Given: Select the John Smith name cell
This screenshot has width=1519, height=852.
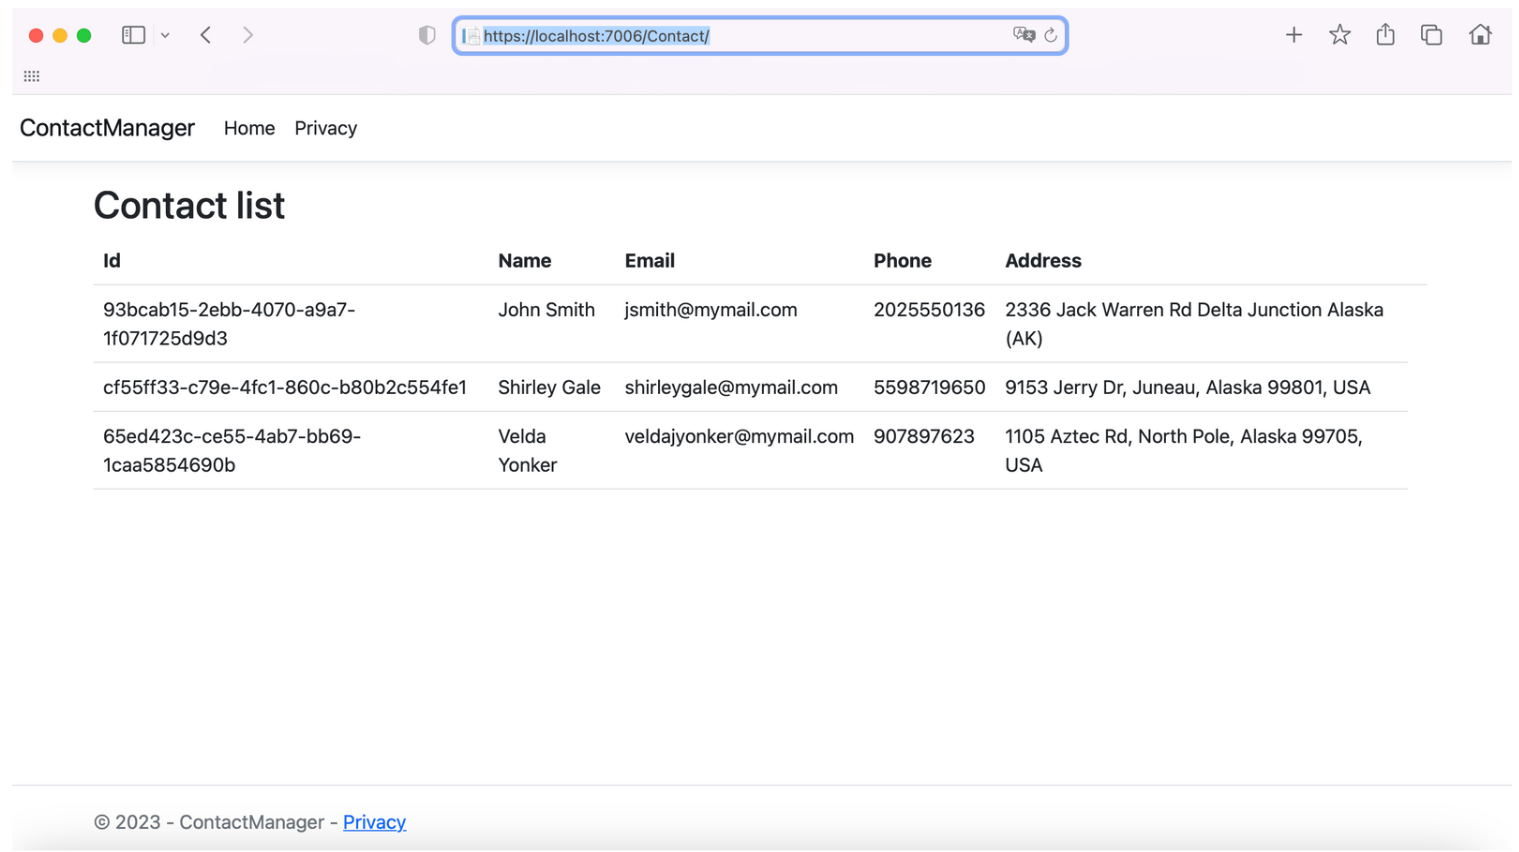Looking at the screenshot, I should pyautogui.click(x=546, y=310).
